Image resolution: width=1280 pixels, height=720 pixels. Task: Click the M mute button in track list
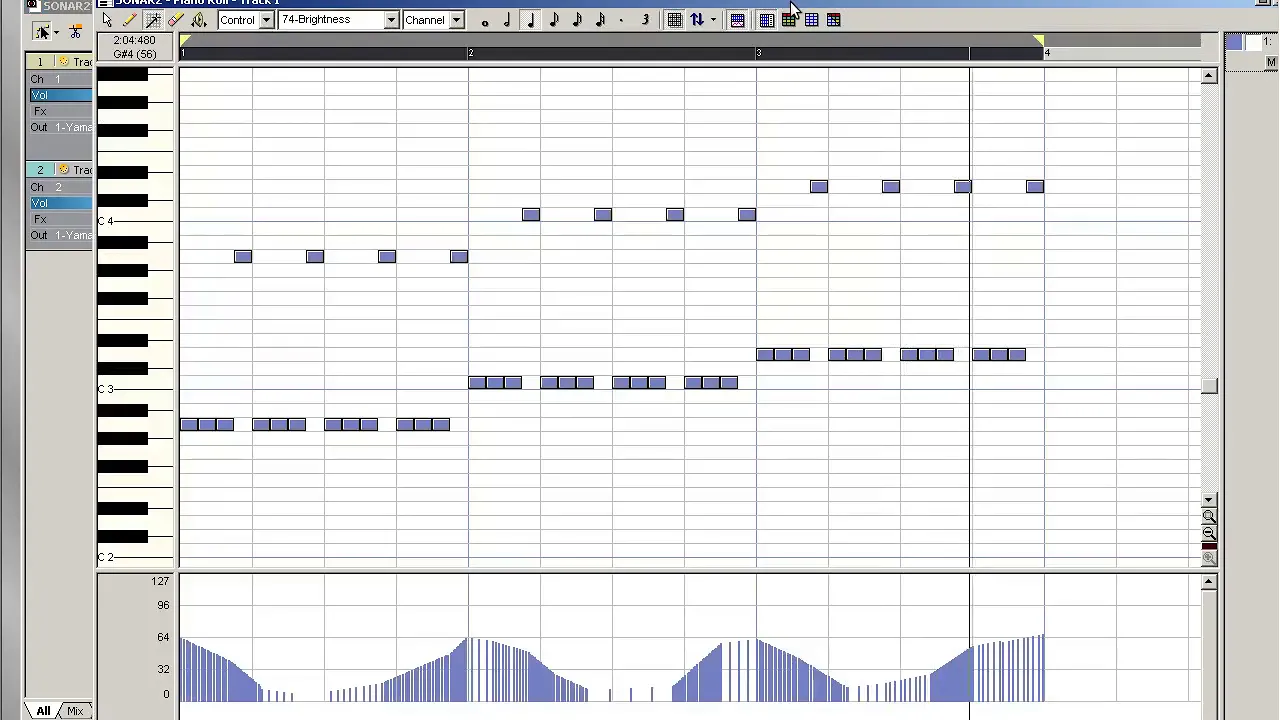click(1271, 62)
